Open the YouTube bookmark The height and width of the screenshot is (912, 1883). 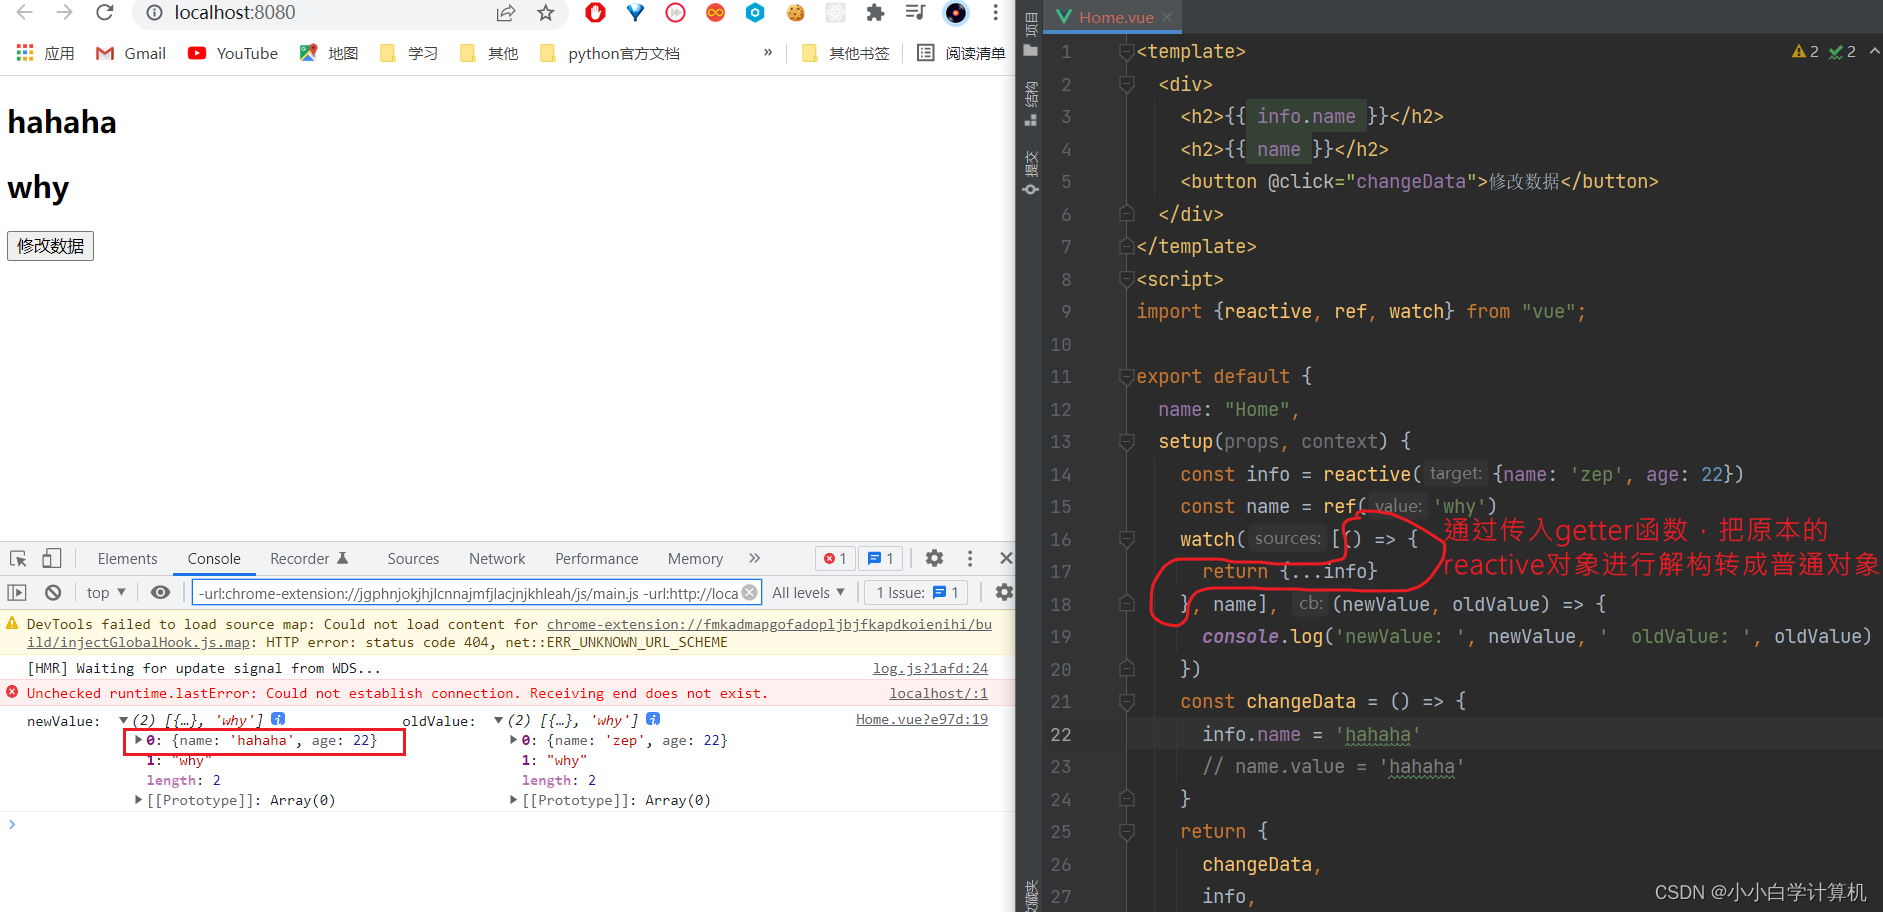233,53
